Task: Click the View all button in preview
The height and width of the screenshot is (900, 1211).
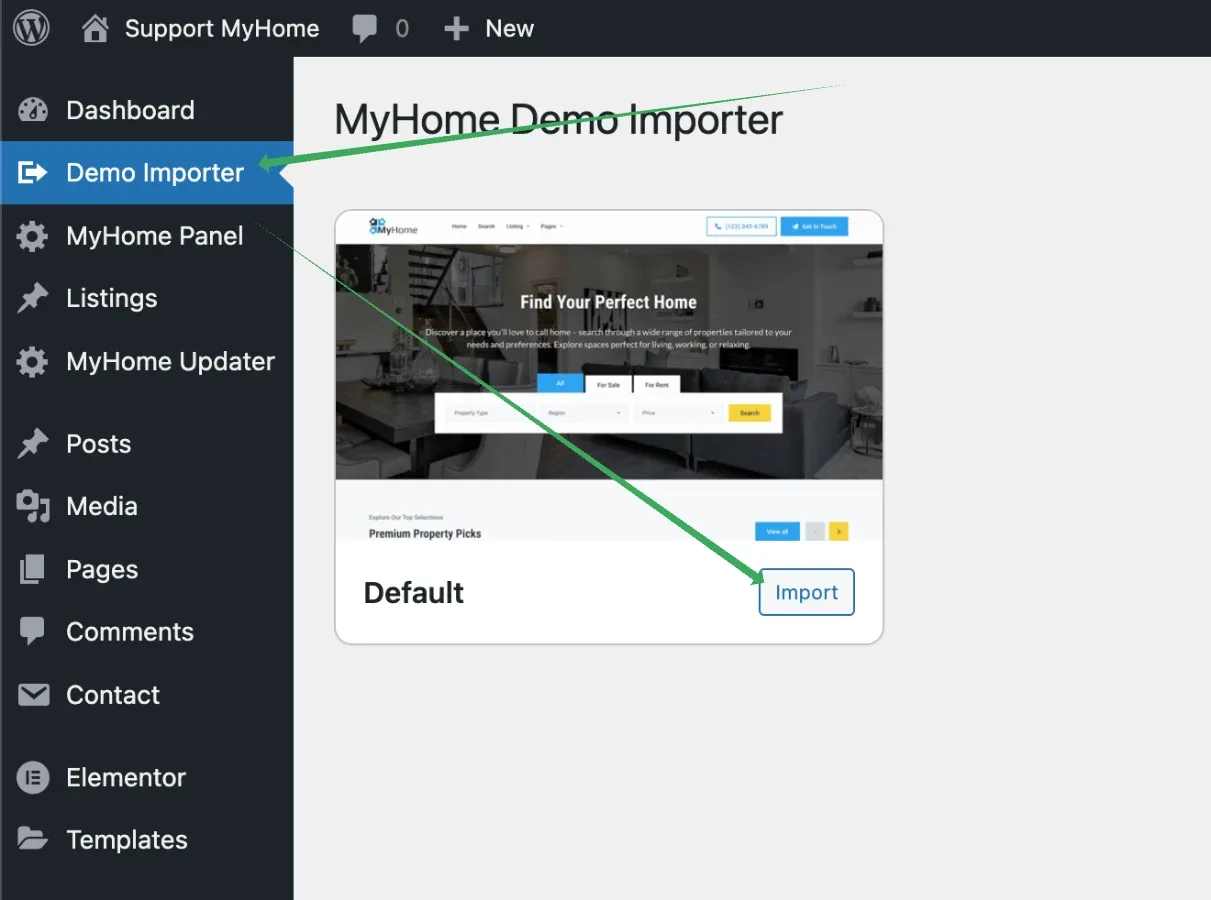Action: click(x=777, y=531)
